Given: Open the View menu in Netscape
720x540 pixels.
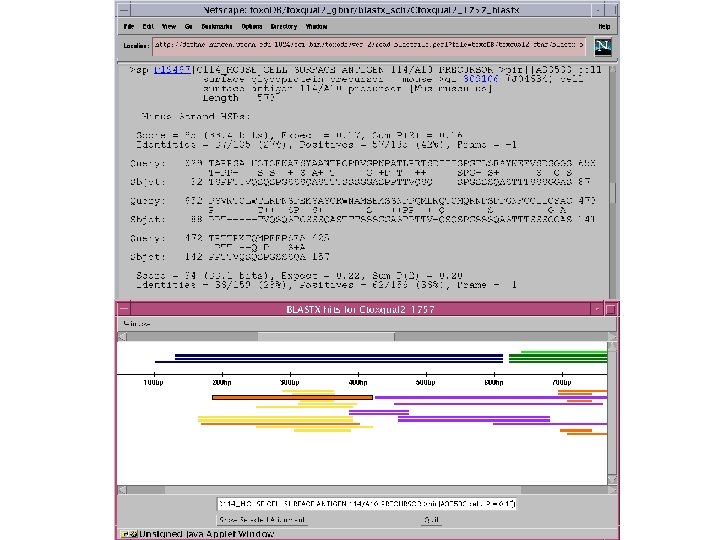Looking at the screenshot, I should point(169,27).
